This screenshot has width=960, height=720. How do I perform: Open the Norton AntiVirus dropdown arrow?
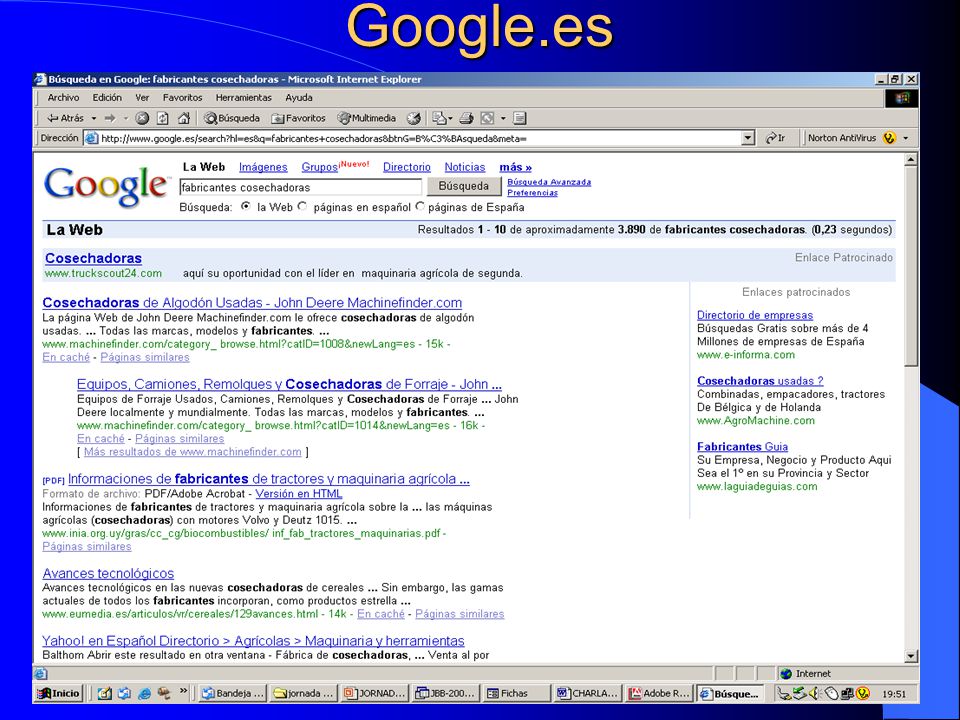(x=906, y=138)
